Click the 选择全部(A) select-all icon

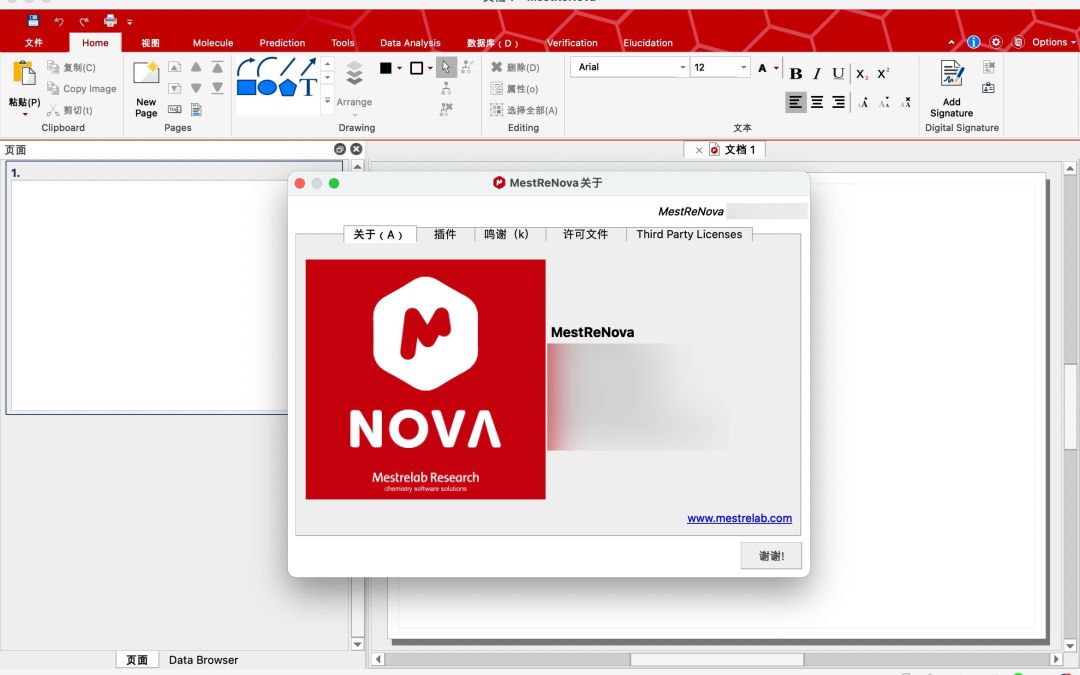pos(497,110)
